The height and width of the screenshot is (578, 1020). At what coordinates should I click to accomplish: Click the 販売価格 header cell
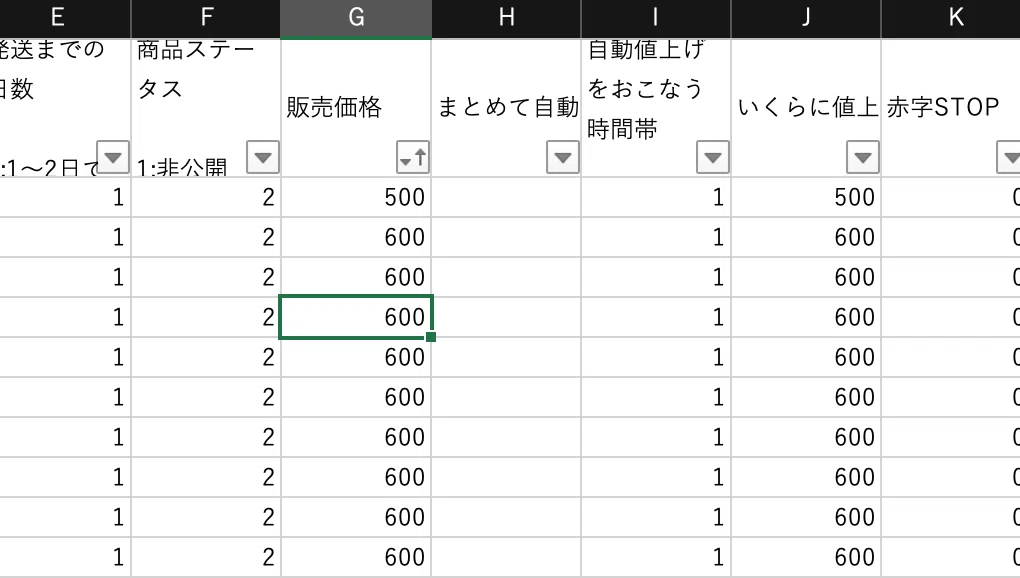356,107
